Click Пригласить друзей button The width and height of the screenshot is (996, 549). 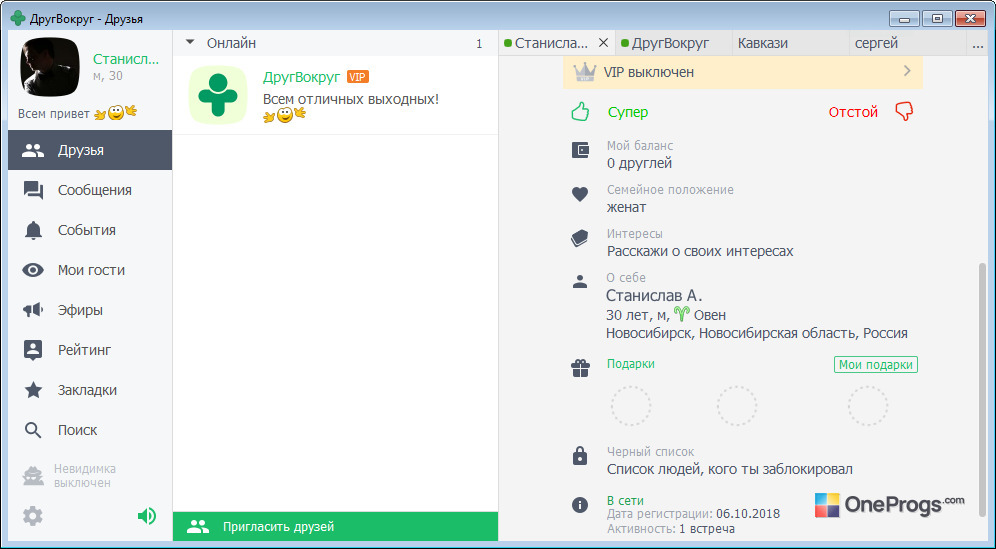335,527
